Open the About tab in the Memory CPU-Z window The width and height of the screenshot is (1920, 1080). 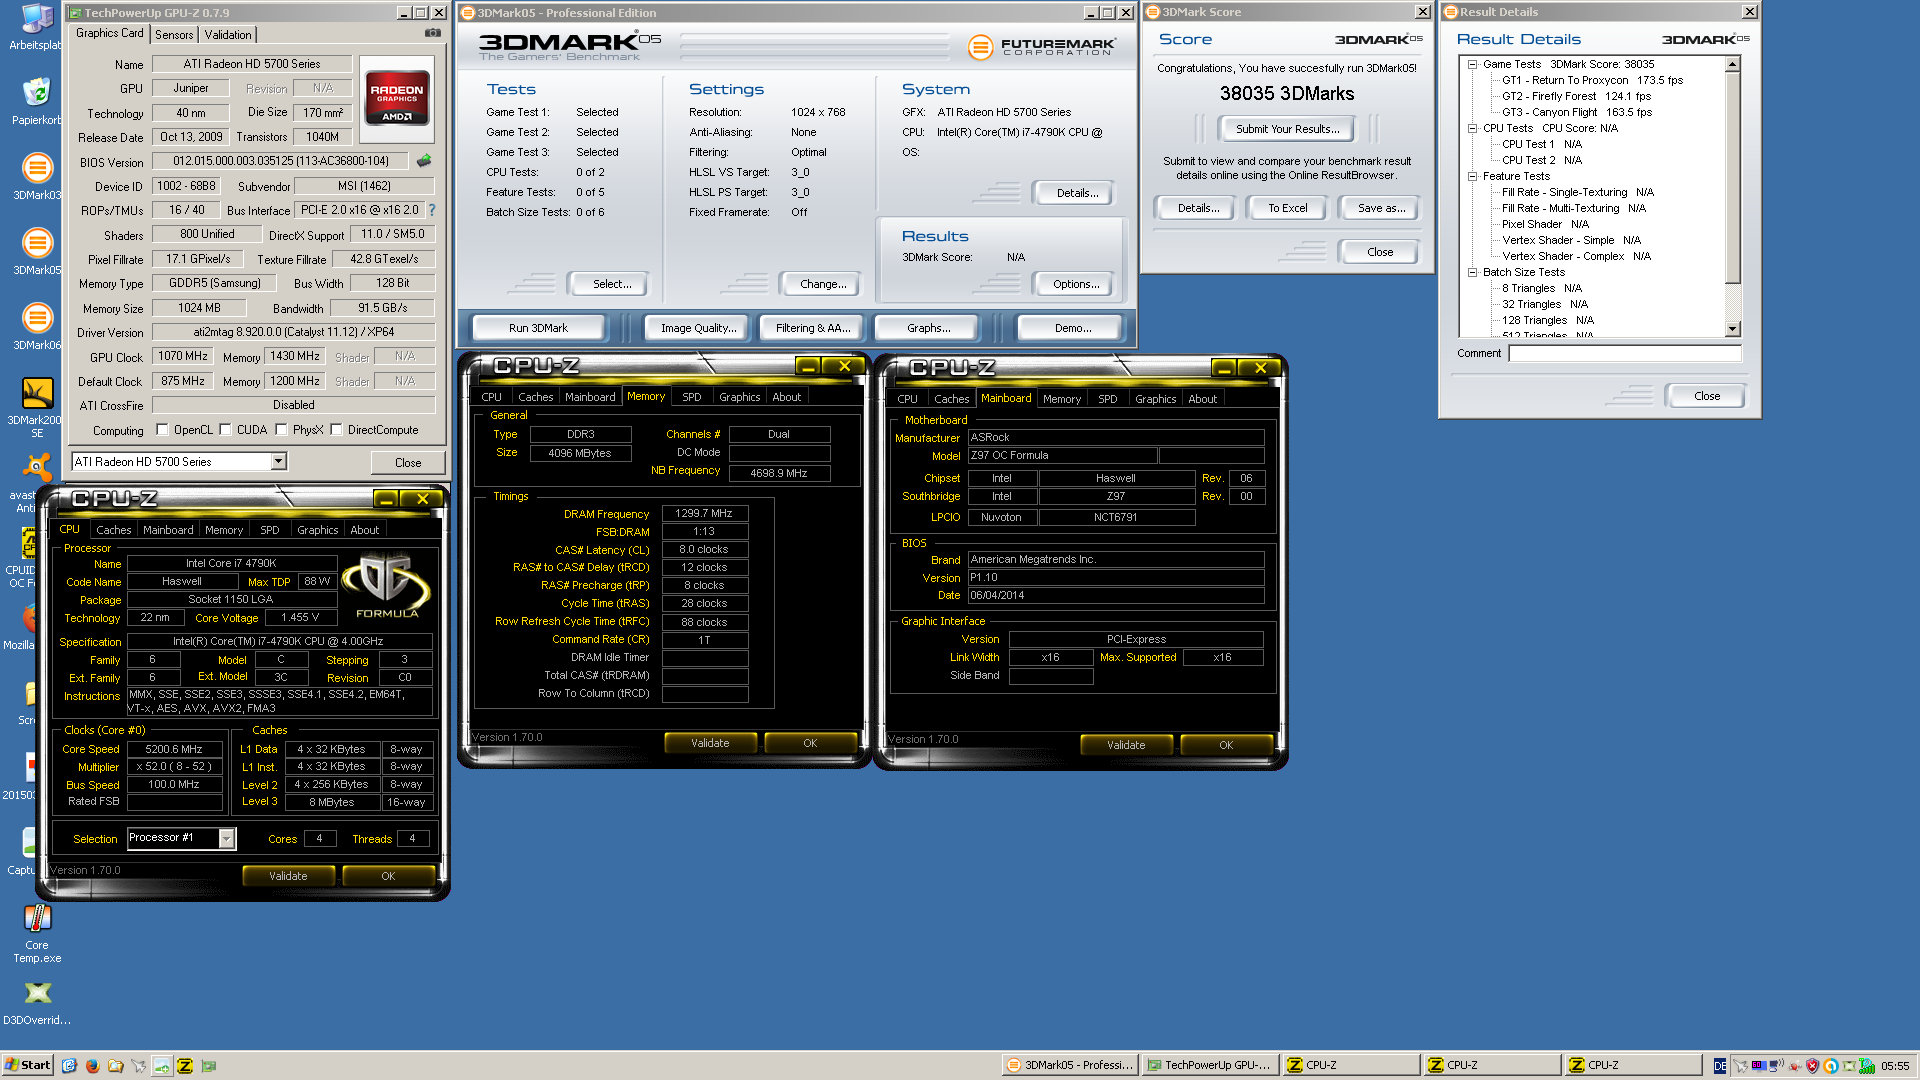pos(786,397)
